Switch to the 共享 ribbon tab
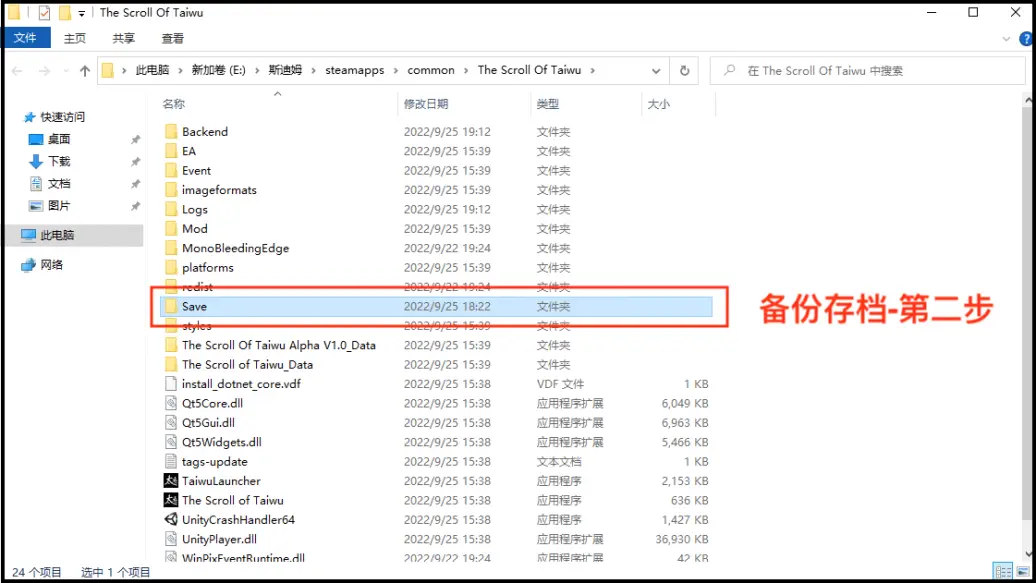 124,38
